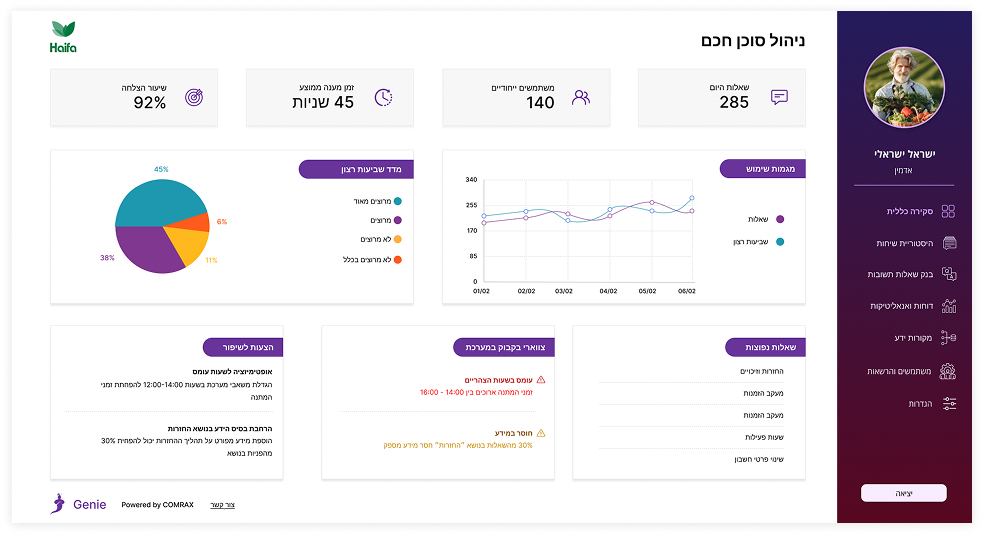Image resolution: width=984 pixels, height=536 pixels.
Task: Open הגדרות settings sliders icon
Action: [x=949, y=403]
